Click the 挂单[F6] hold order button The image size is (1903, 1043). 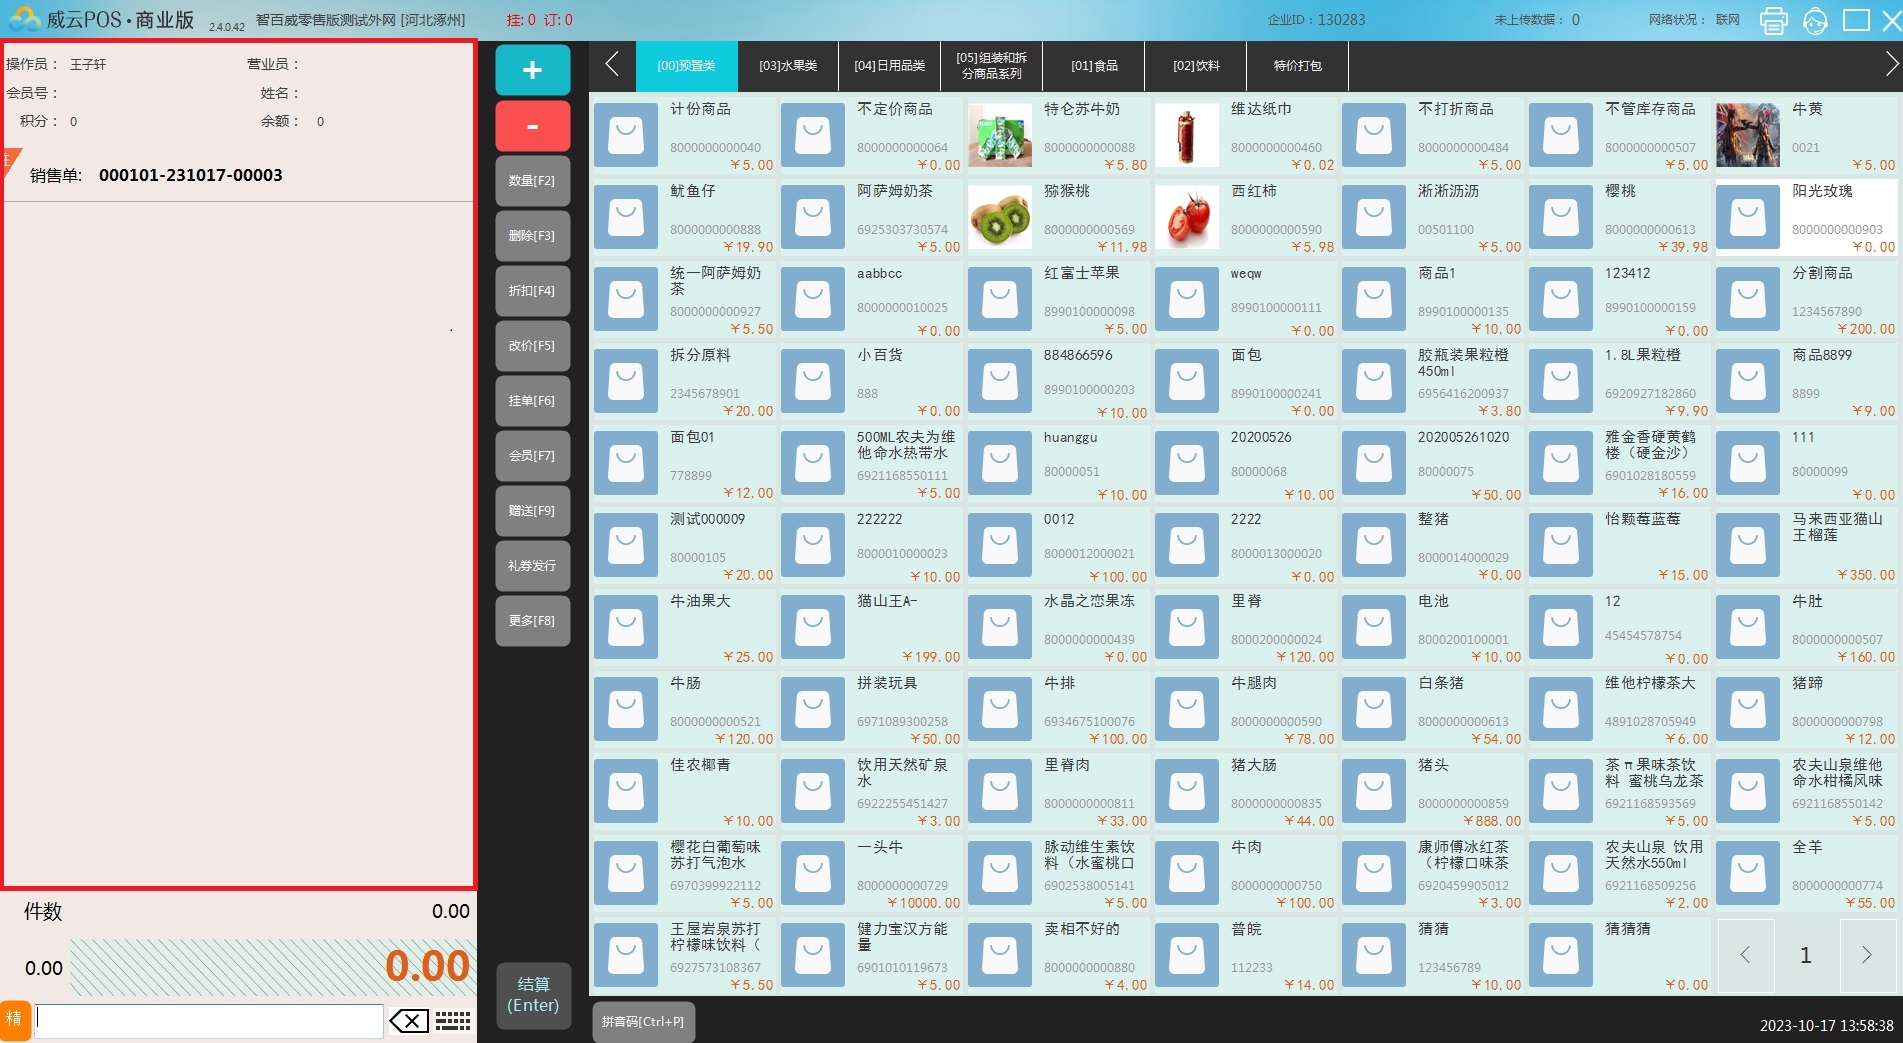pyautogui.click(x=532, y=401)
